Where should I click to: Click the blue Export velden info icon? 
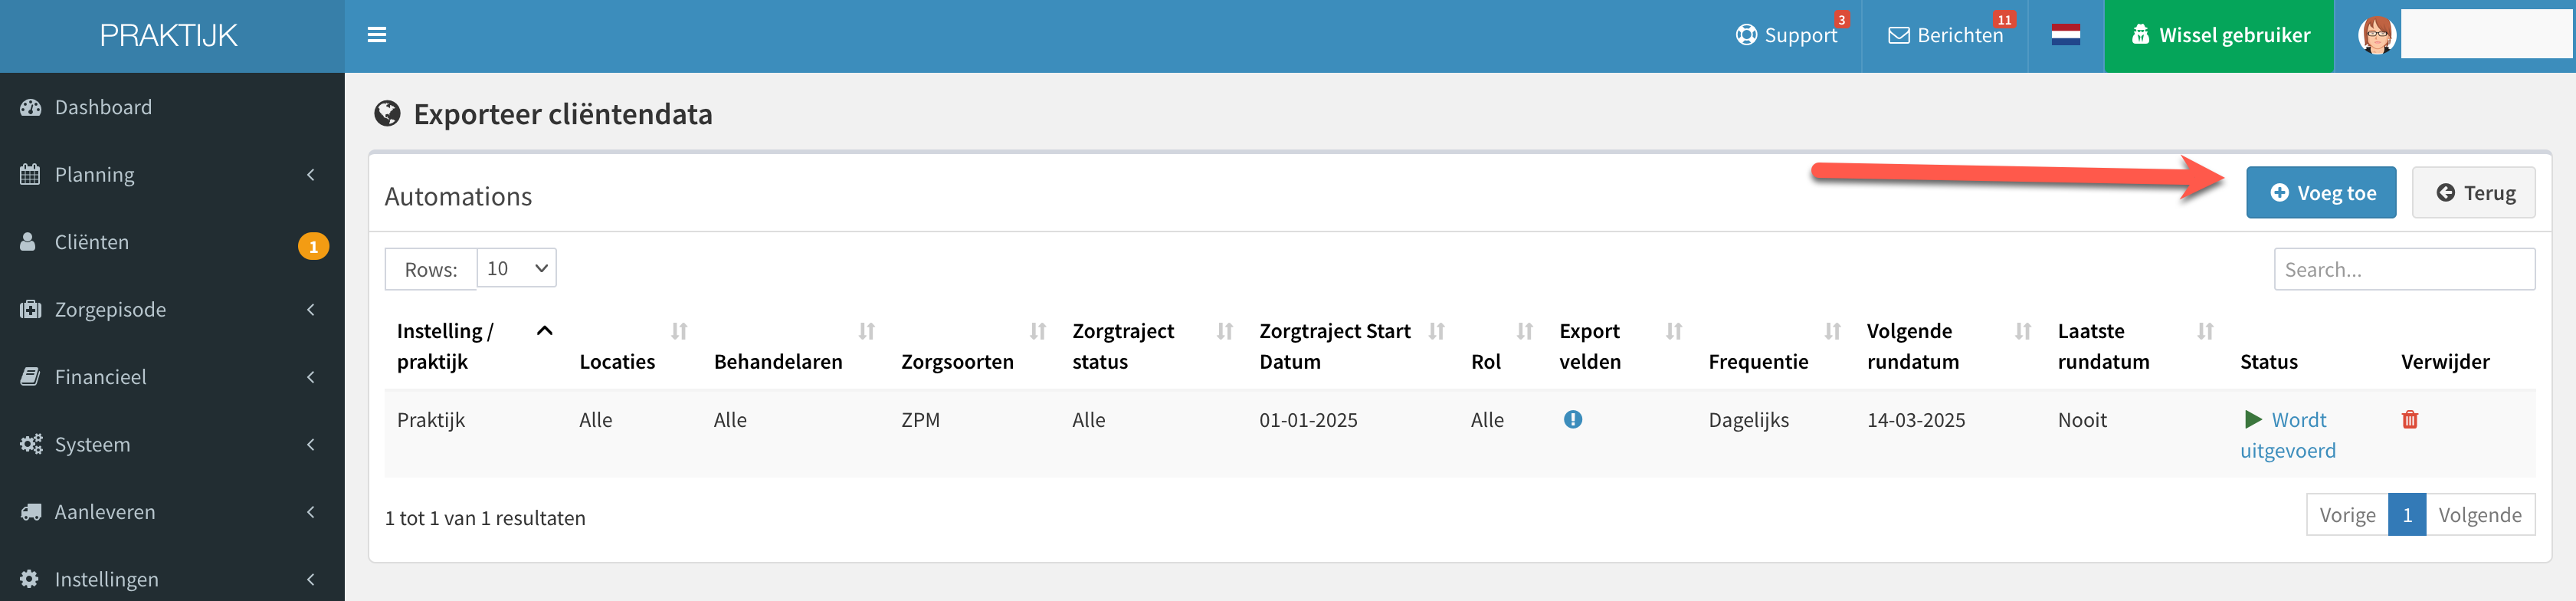(1572, 420)
